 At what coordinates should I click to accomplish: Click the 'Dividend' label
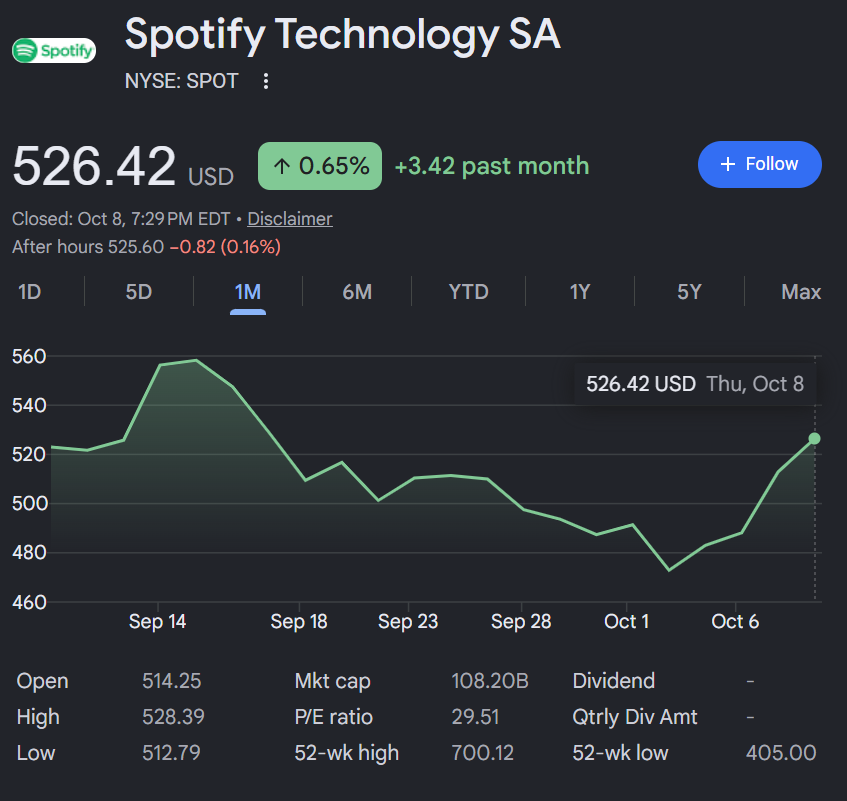pyautogui.click(x=613, y=681)
